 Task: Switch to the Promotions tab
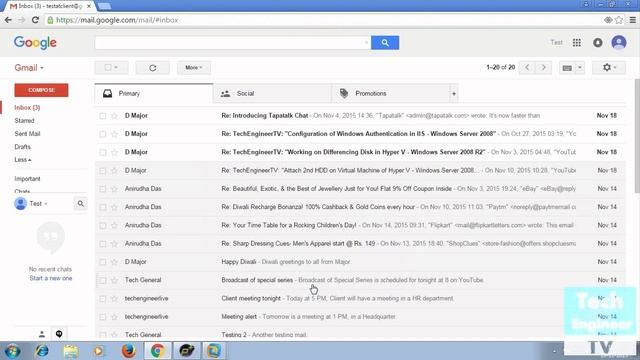point(391,93)
